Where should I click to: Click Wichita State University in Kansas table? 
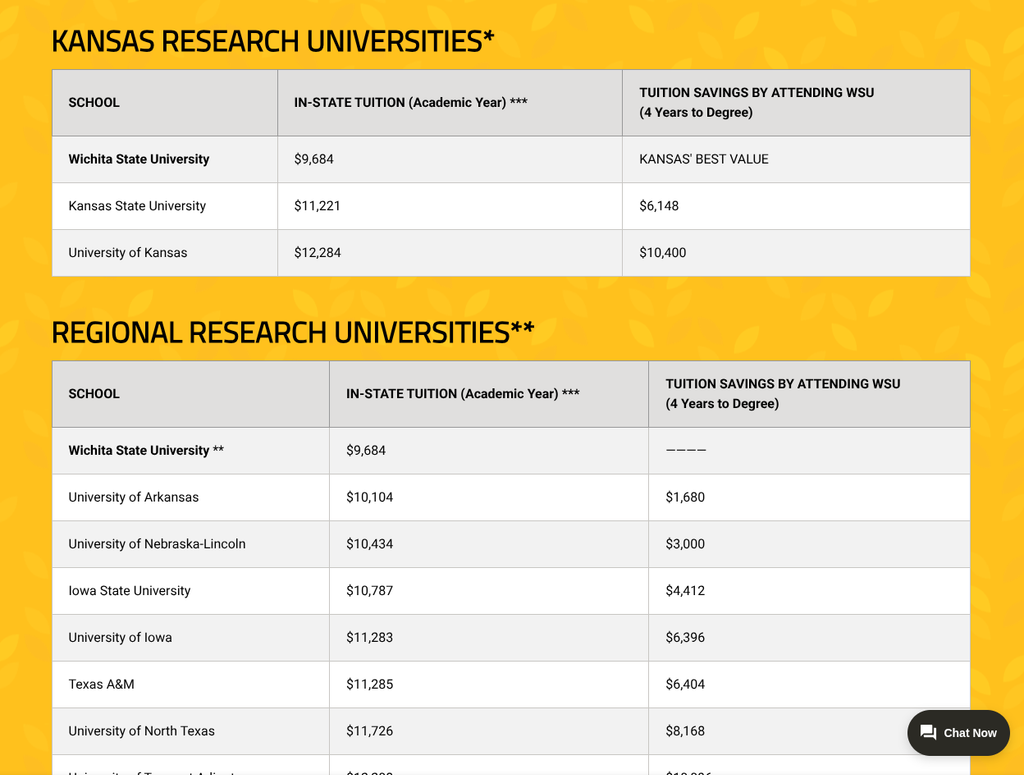[x=139, y=159]
